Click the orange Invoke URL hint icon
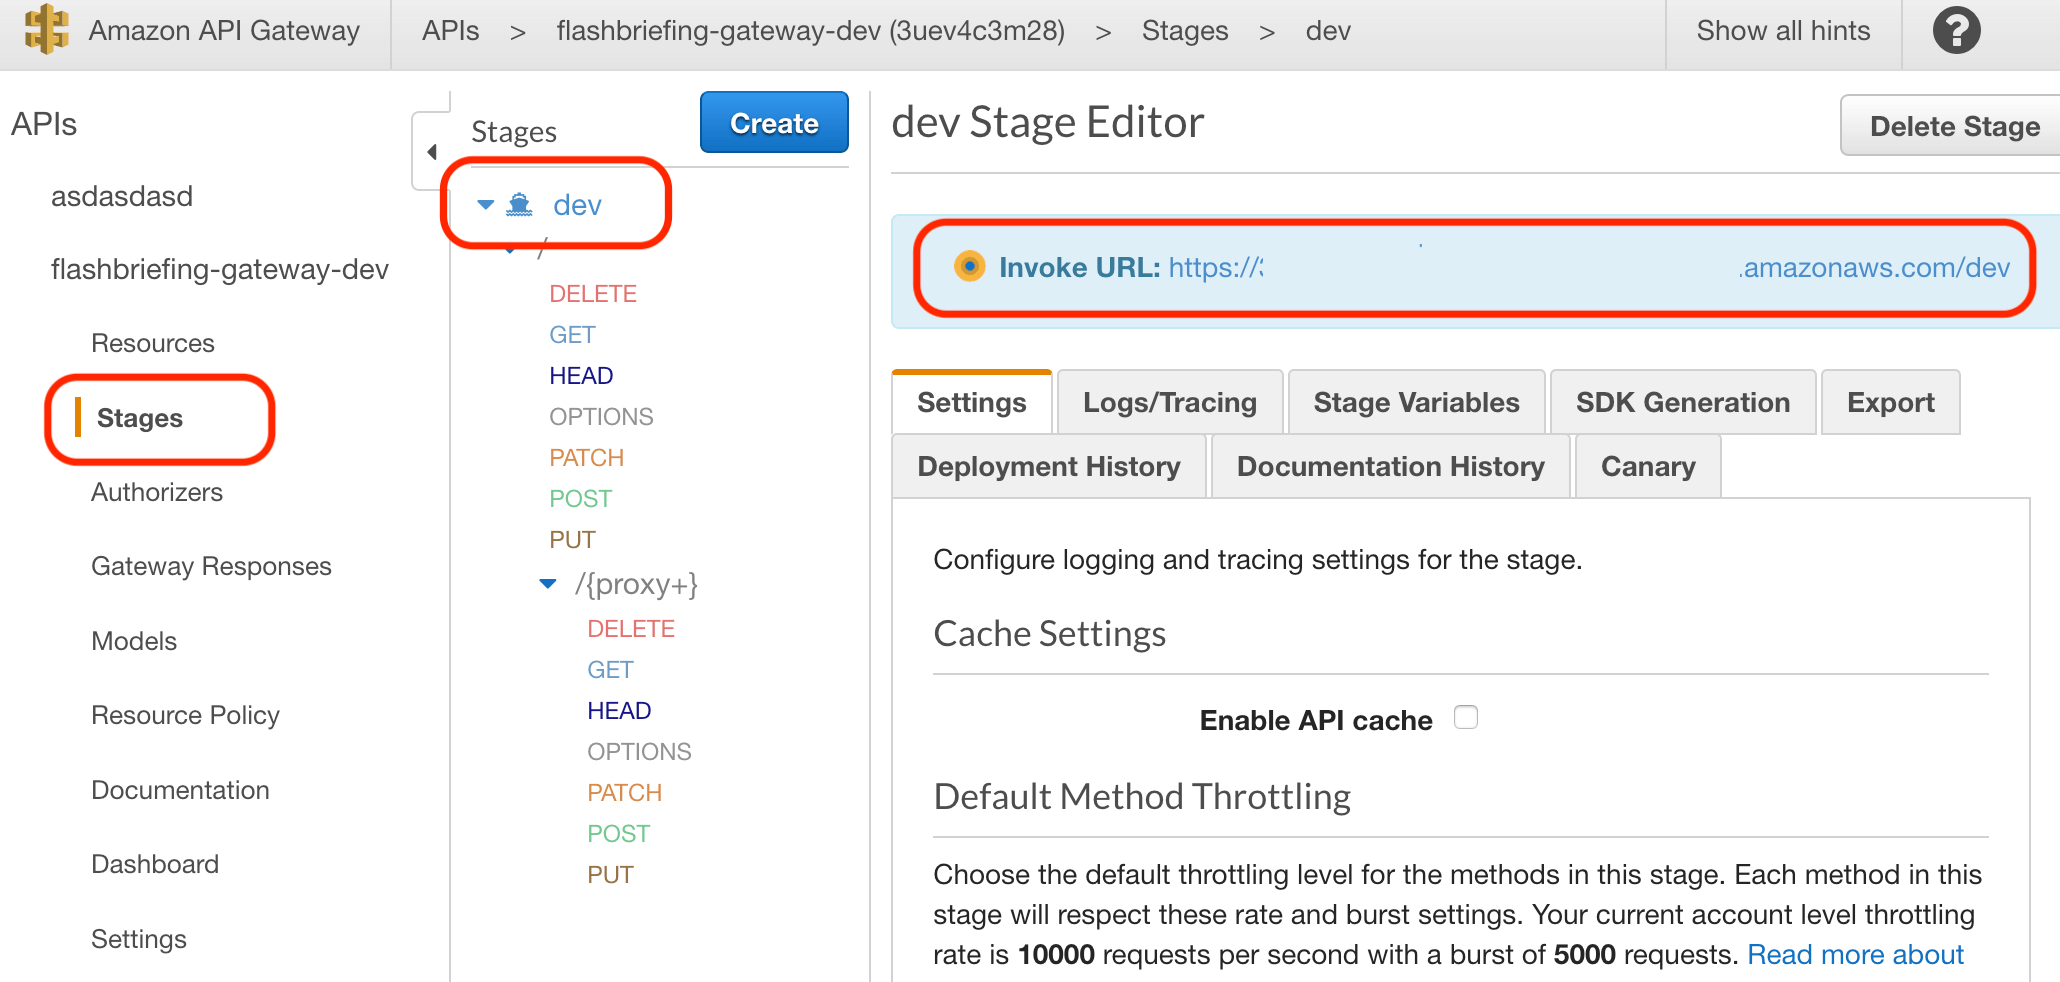 point(969,266)
